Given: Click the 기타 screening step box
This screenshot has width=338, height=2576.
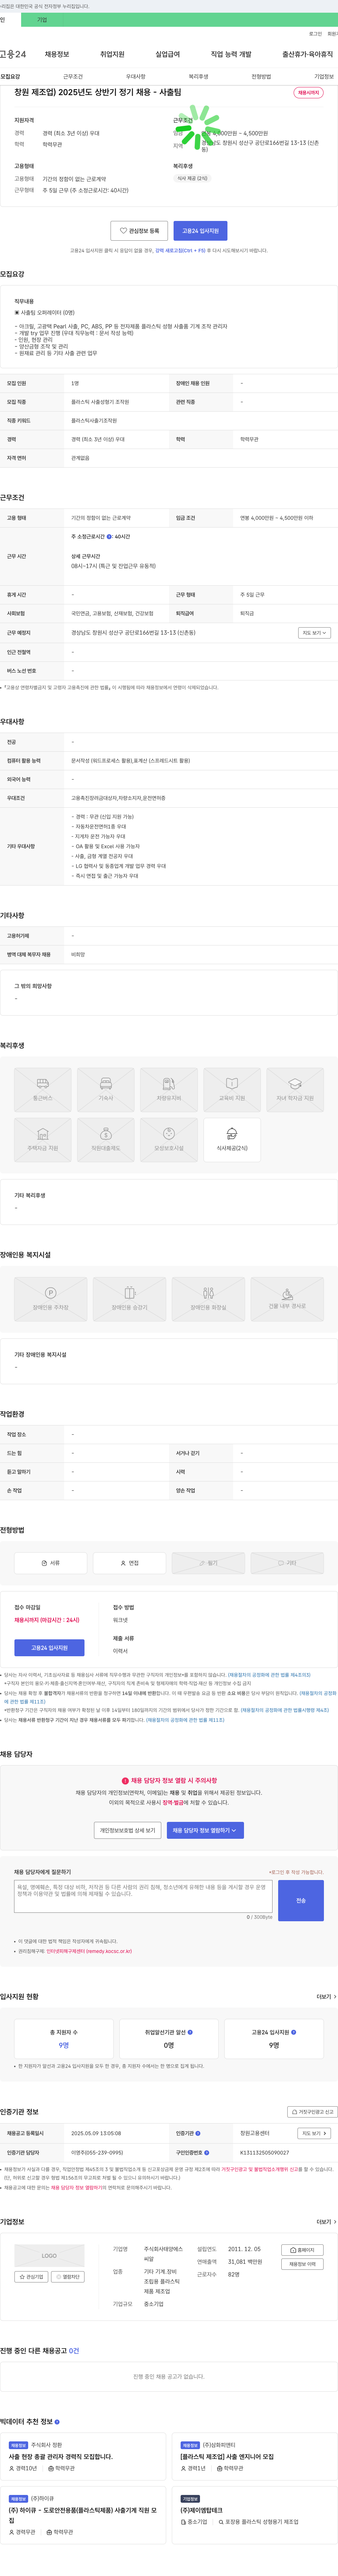Looking at the screenshot, I should pos(287,1563).
